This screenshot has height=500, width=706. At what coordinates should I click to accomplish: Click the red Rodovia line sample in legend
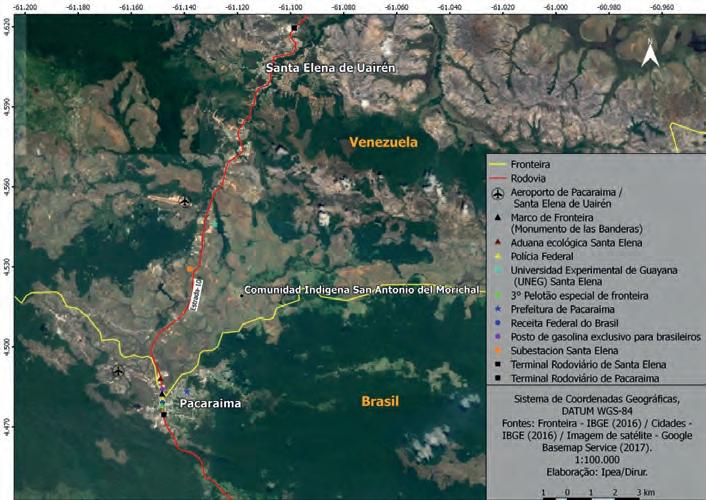pyautogui.click(x=497, y=178)
